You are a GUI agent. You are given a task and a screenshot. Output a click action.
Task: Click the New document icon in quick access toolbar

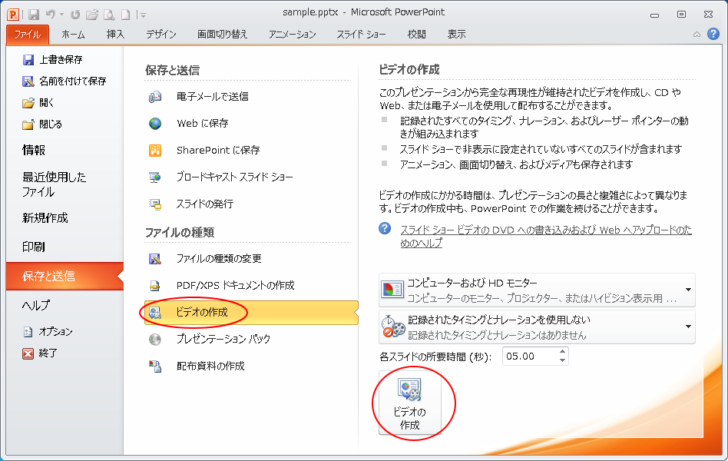click(125, 15)
